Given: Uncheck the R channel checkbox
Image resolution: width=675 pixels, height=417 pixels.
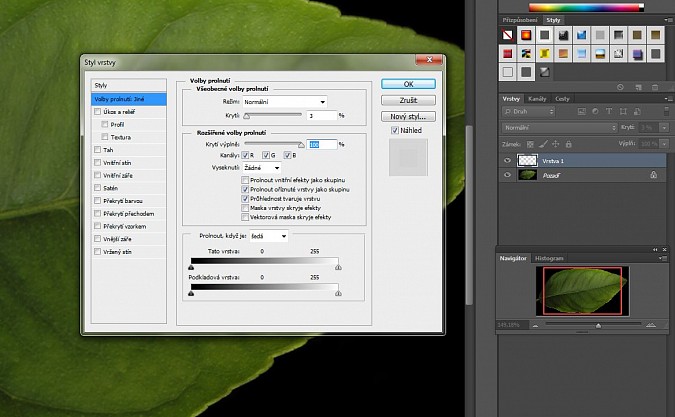Looking at the screenshot, I should [x=245, y=155].
